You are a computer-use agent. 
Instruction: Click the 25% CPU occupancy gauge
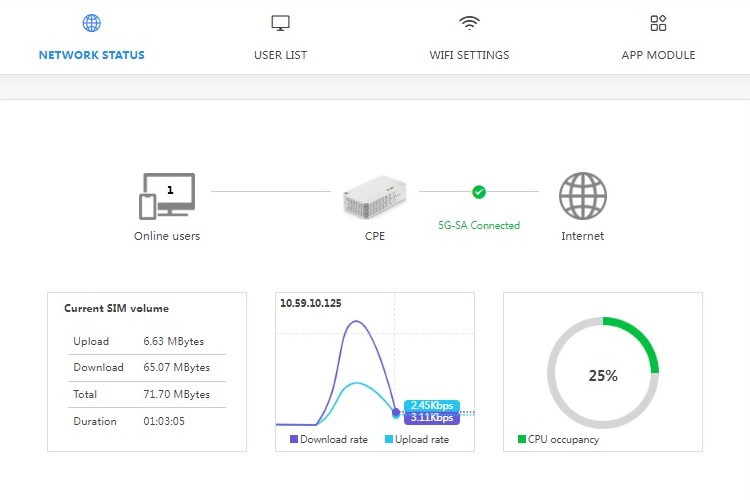(602, 375)
